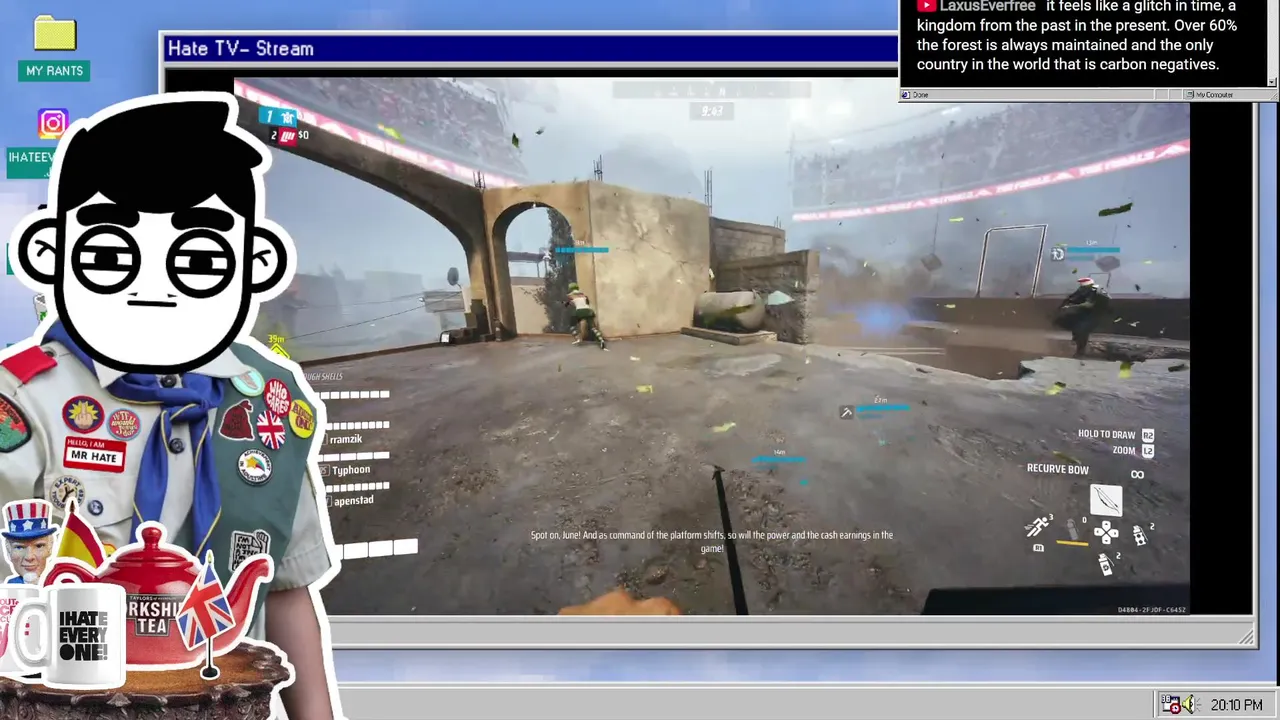Select the bottom grenade gadget icon

pos(1106,565)
